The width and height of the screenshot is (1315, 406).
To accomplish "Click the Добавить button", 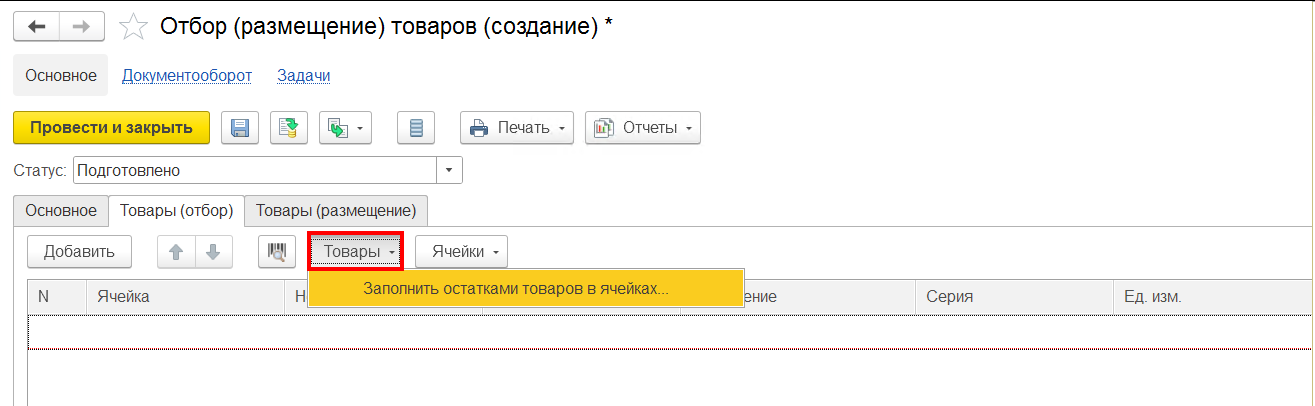I will [x=79, y=252].
